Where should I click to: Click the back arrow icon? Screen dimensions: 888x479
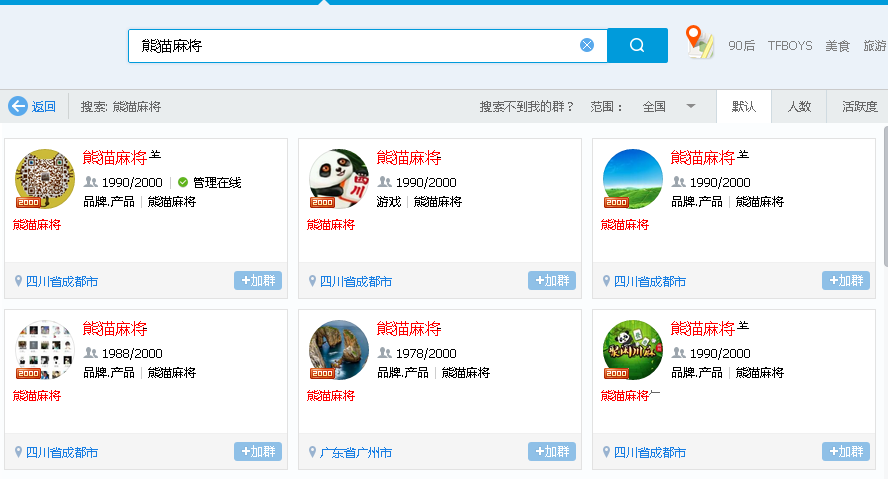click(x=18, y=107)
